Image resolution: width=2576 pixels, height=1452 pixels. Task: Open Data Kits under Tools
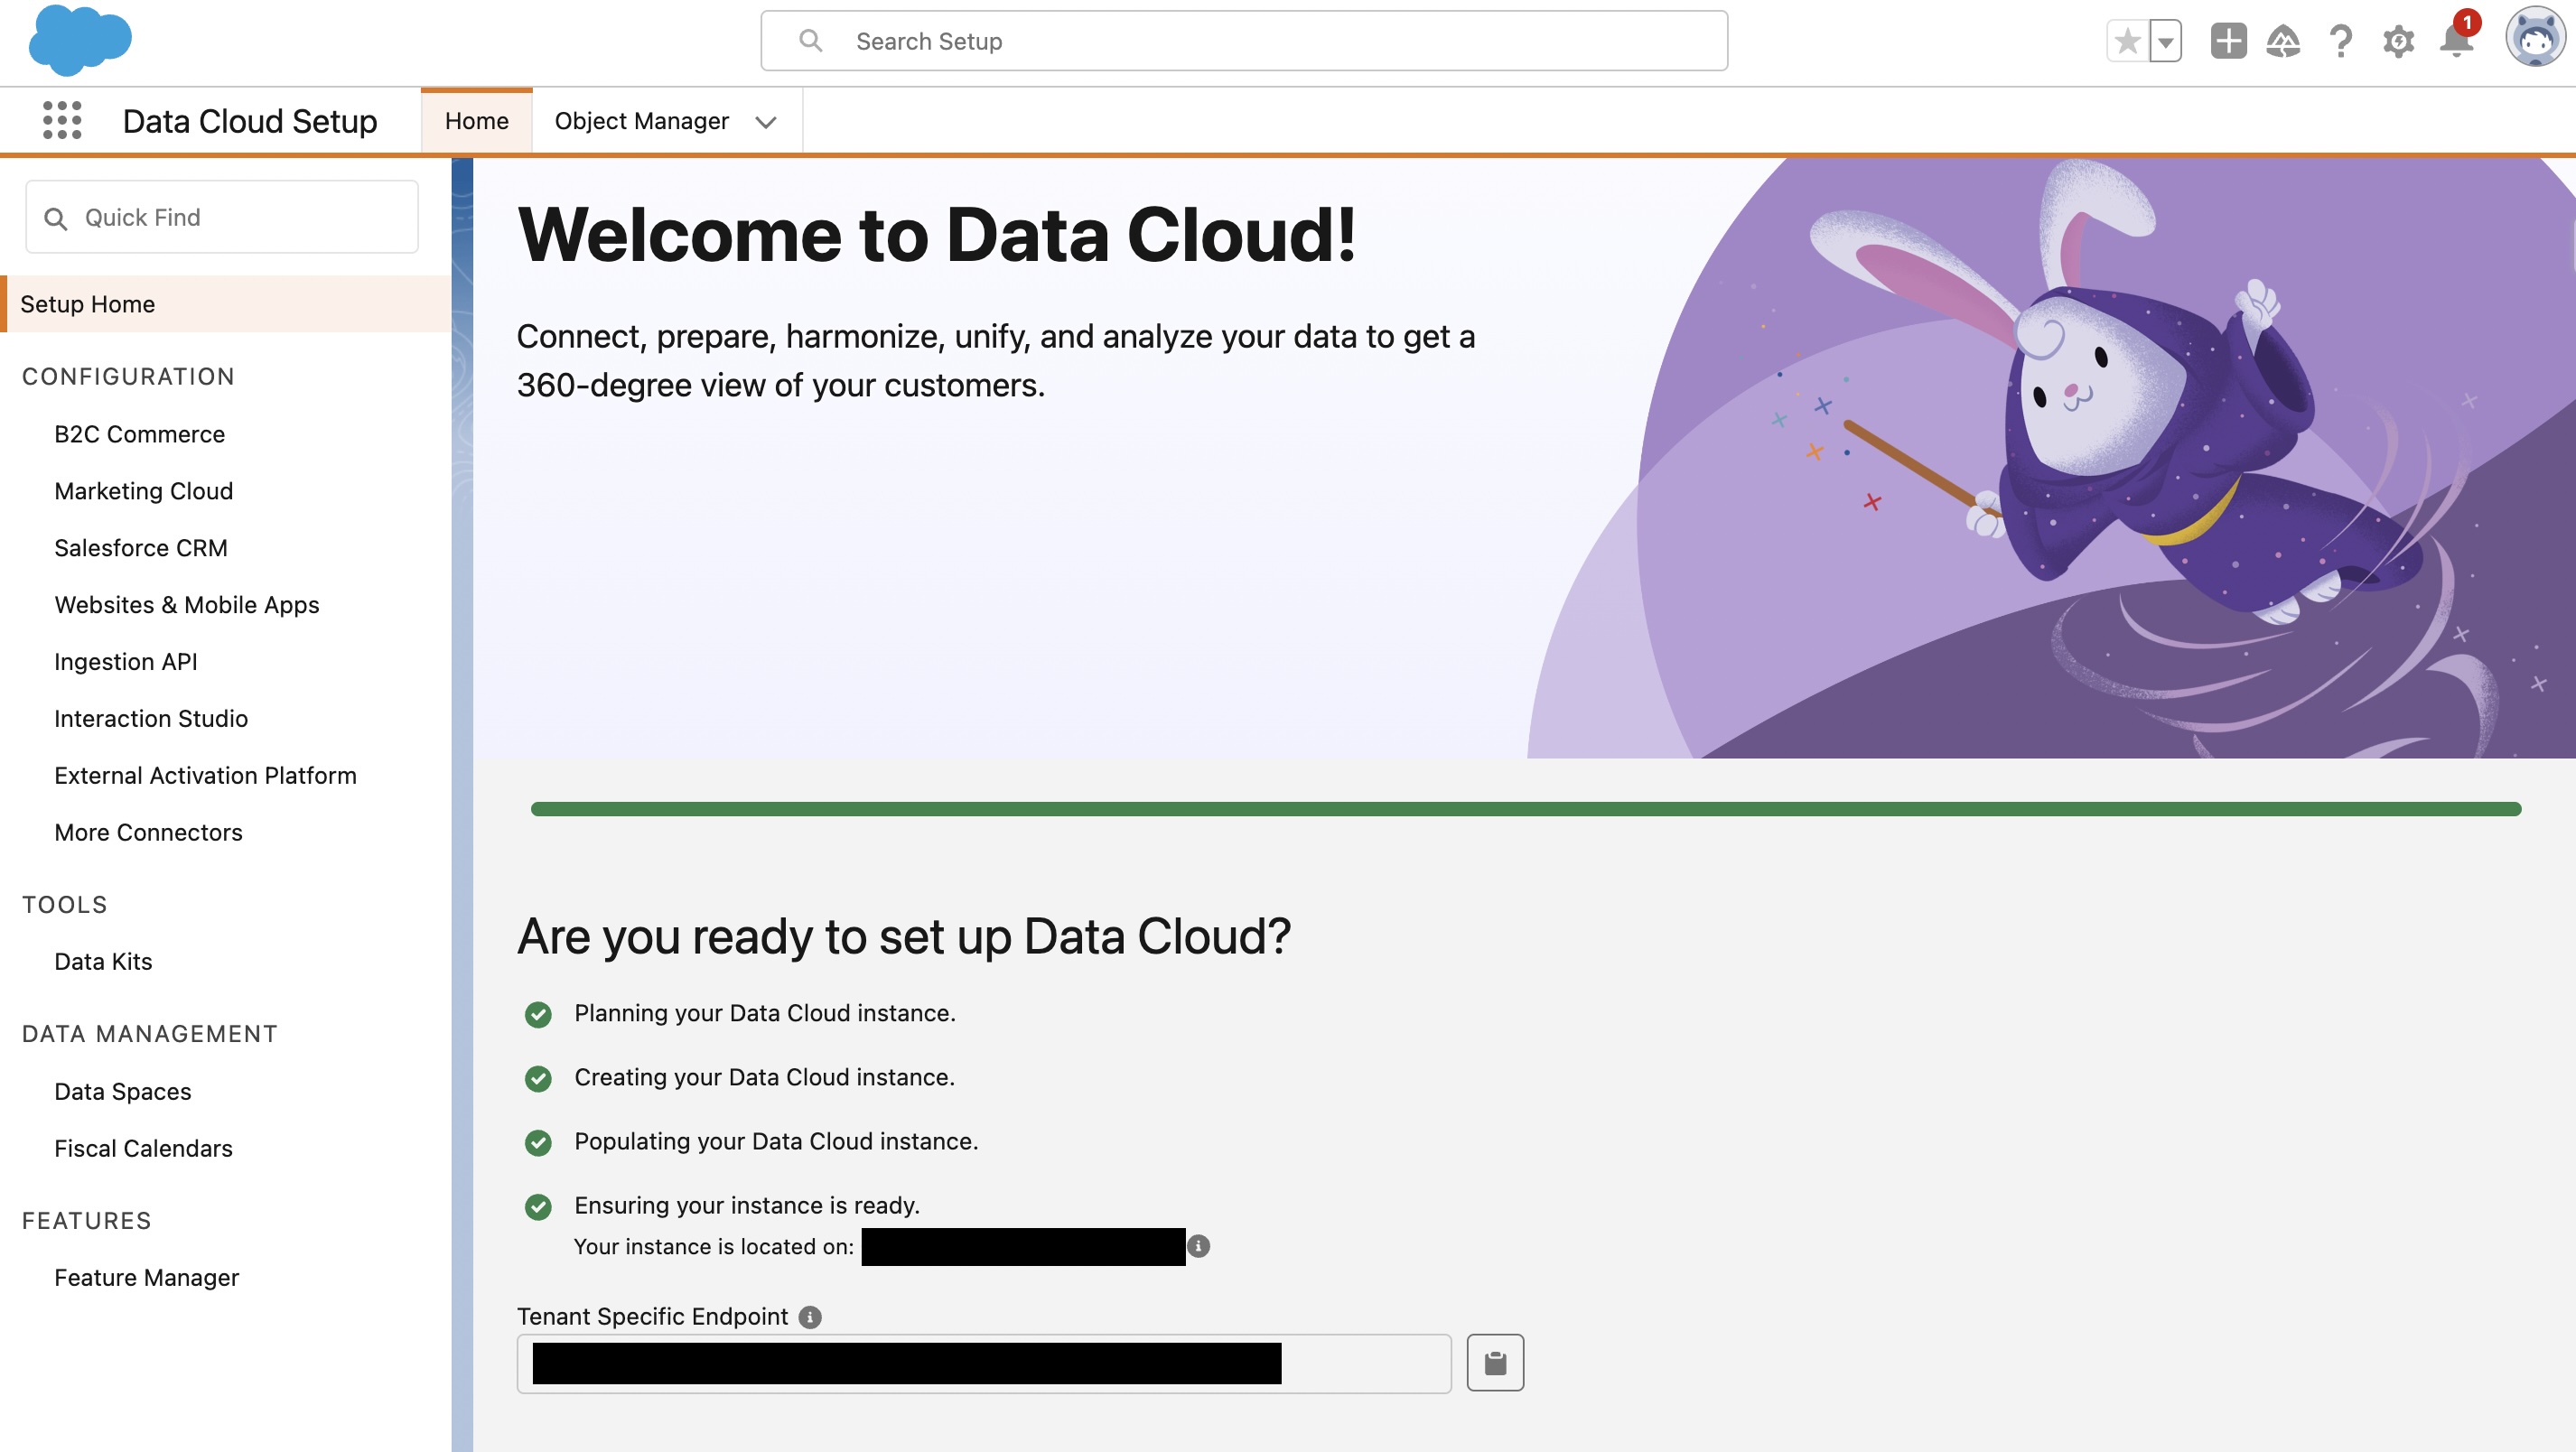pyautogui.click(x=103, y=962)
